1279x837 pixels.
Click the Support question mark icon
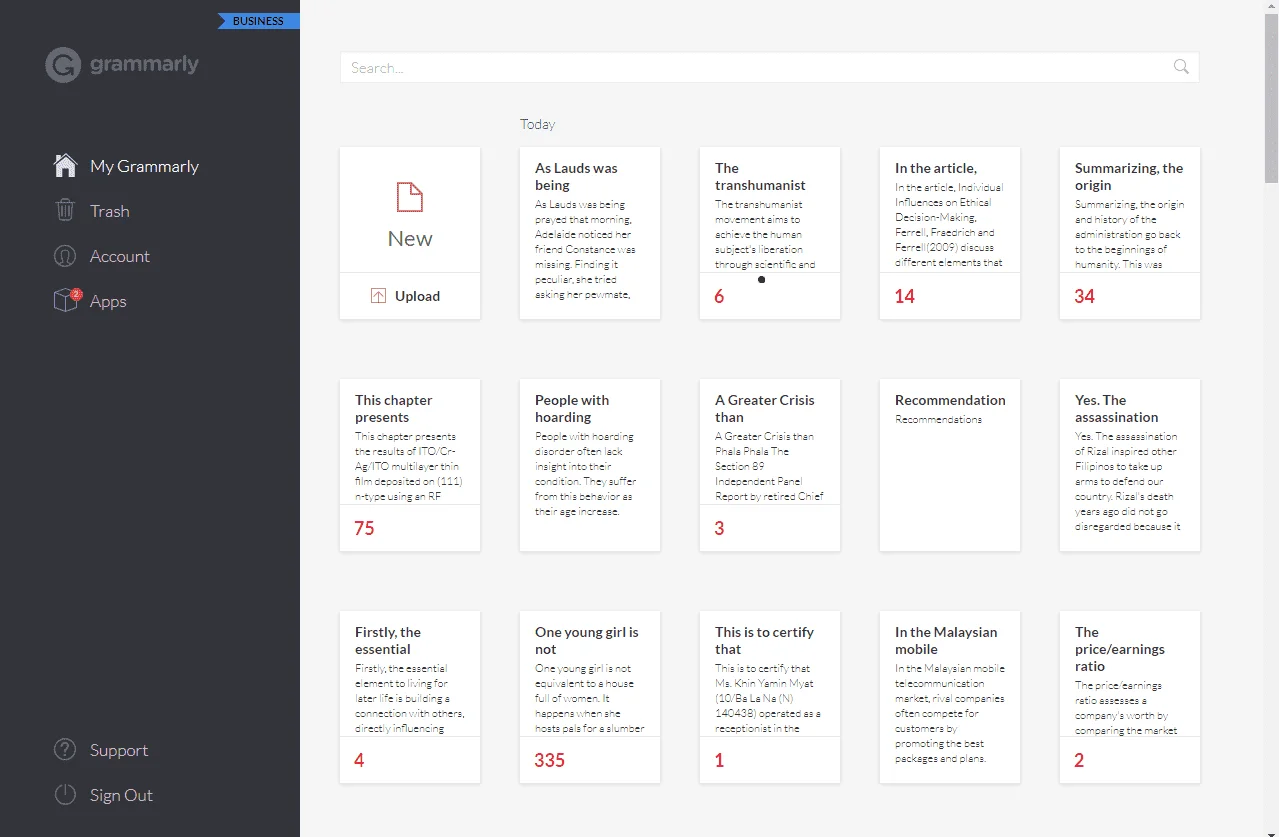[x=65, y=750]
